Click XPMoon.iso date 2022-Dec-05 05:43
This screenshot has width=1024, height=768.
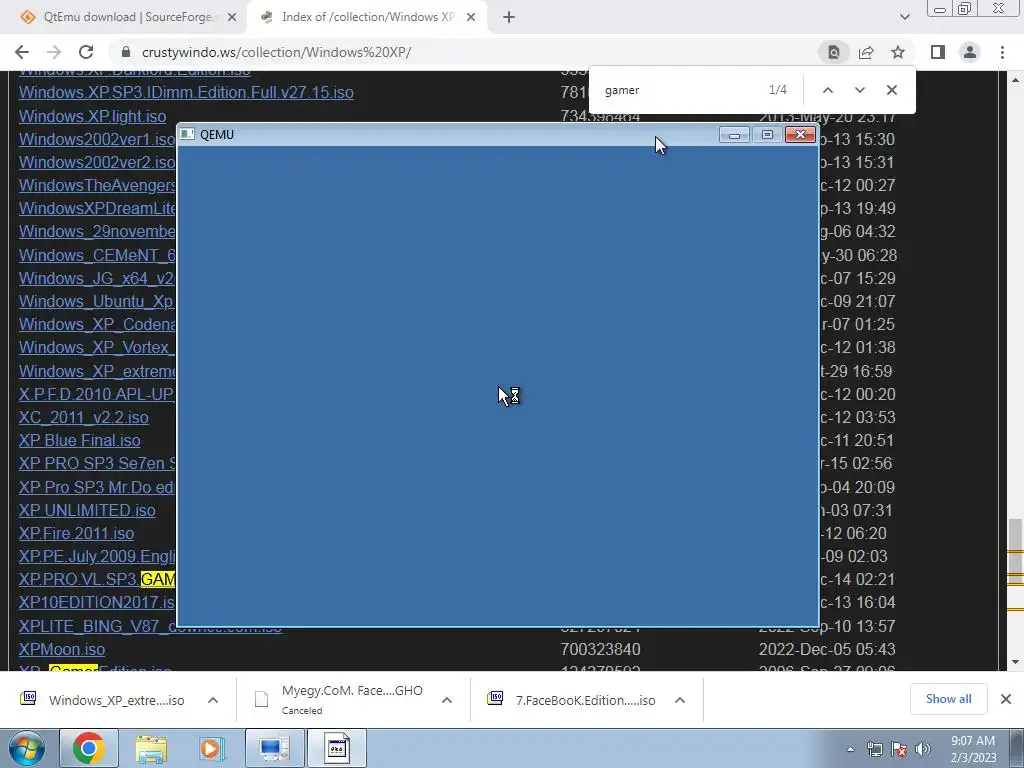tap(825, 649)
